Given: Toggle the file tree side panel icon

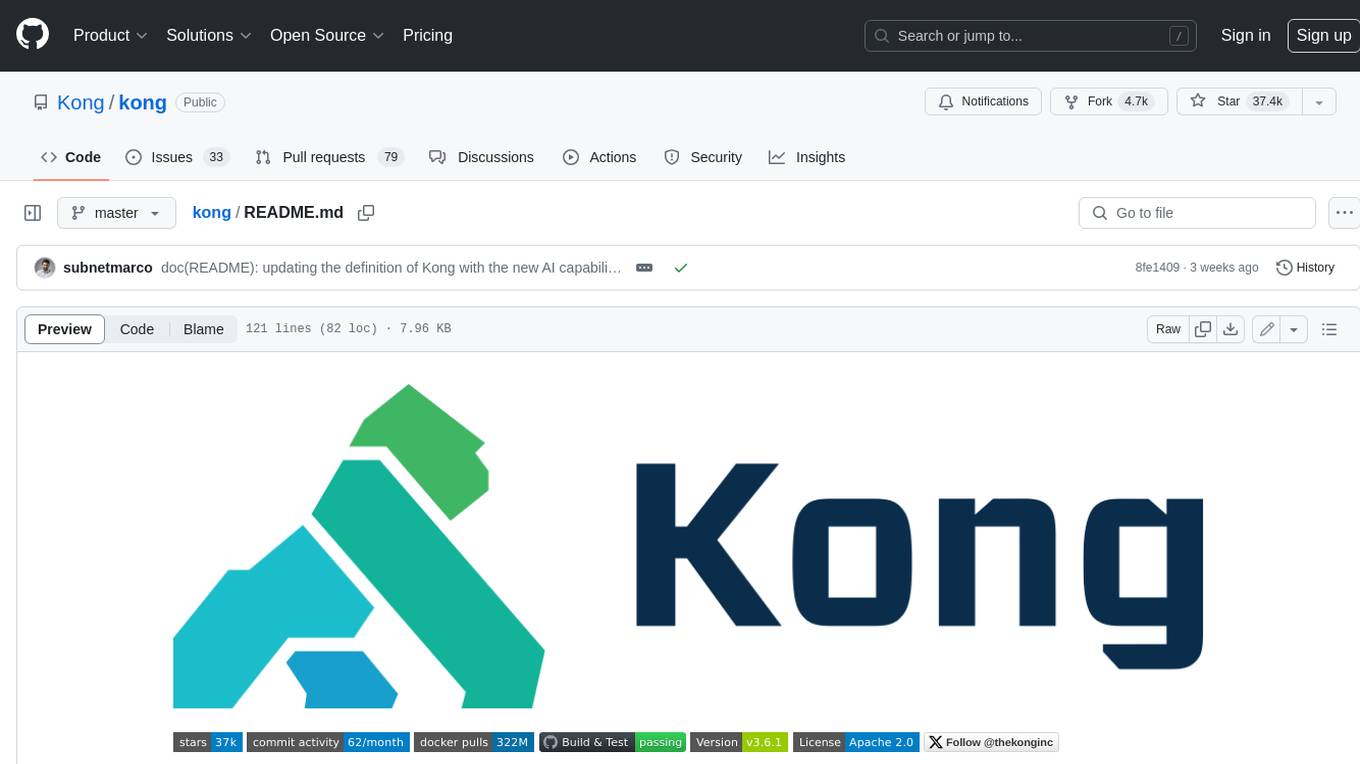Looking at the screenshot, I should point(33,213).
